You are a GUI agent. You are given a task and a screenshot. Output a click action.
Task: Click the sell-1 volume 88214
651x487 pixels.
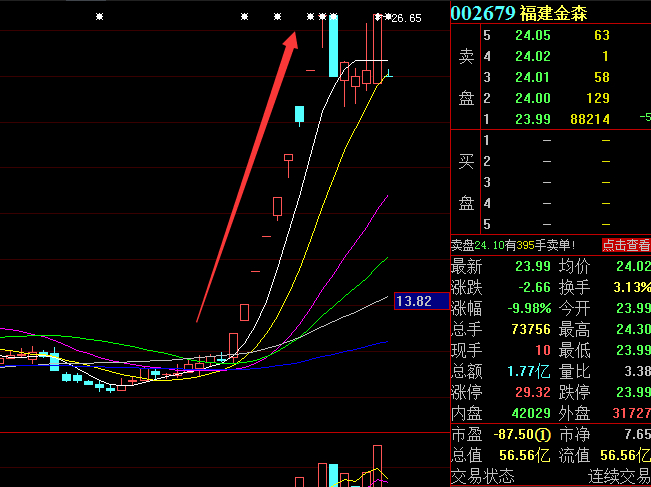(590, 120)
